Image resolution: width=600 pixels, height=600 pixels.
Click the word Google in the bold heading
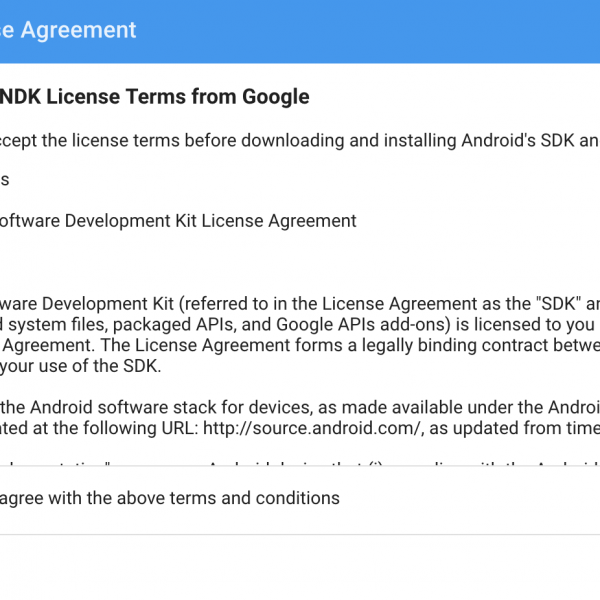(x=276, y=96)
